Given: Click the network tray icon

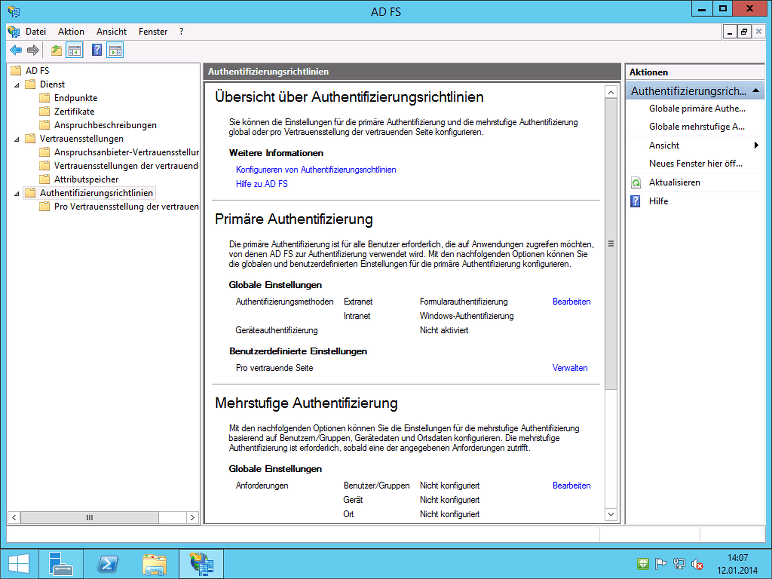Looking at the screenshot, I should click(x=679, y=564).
